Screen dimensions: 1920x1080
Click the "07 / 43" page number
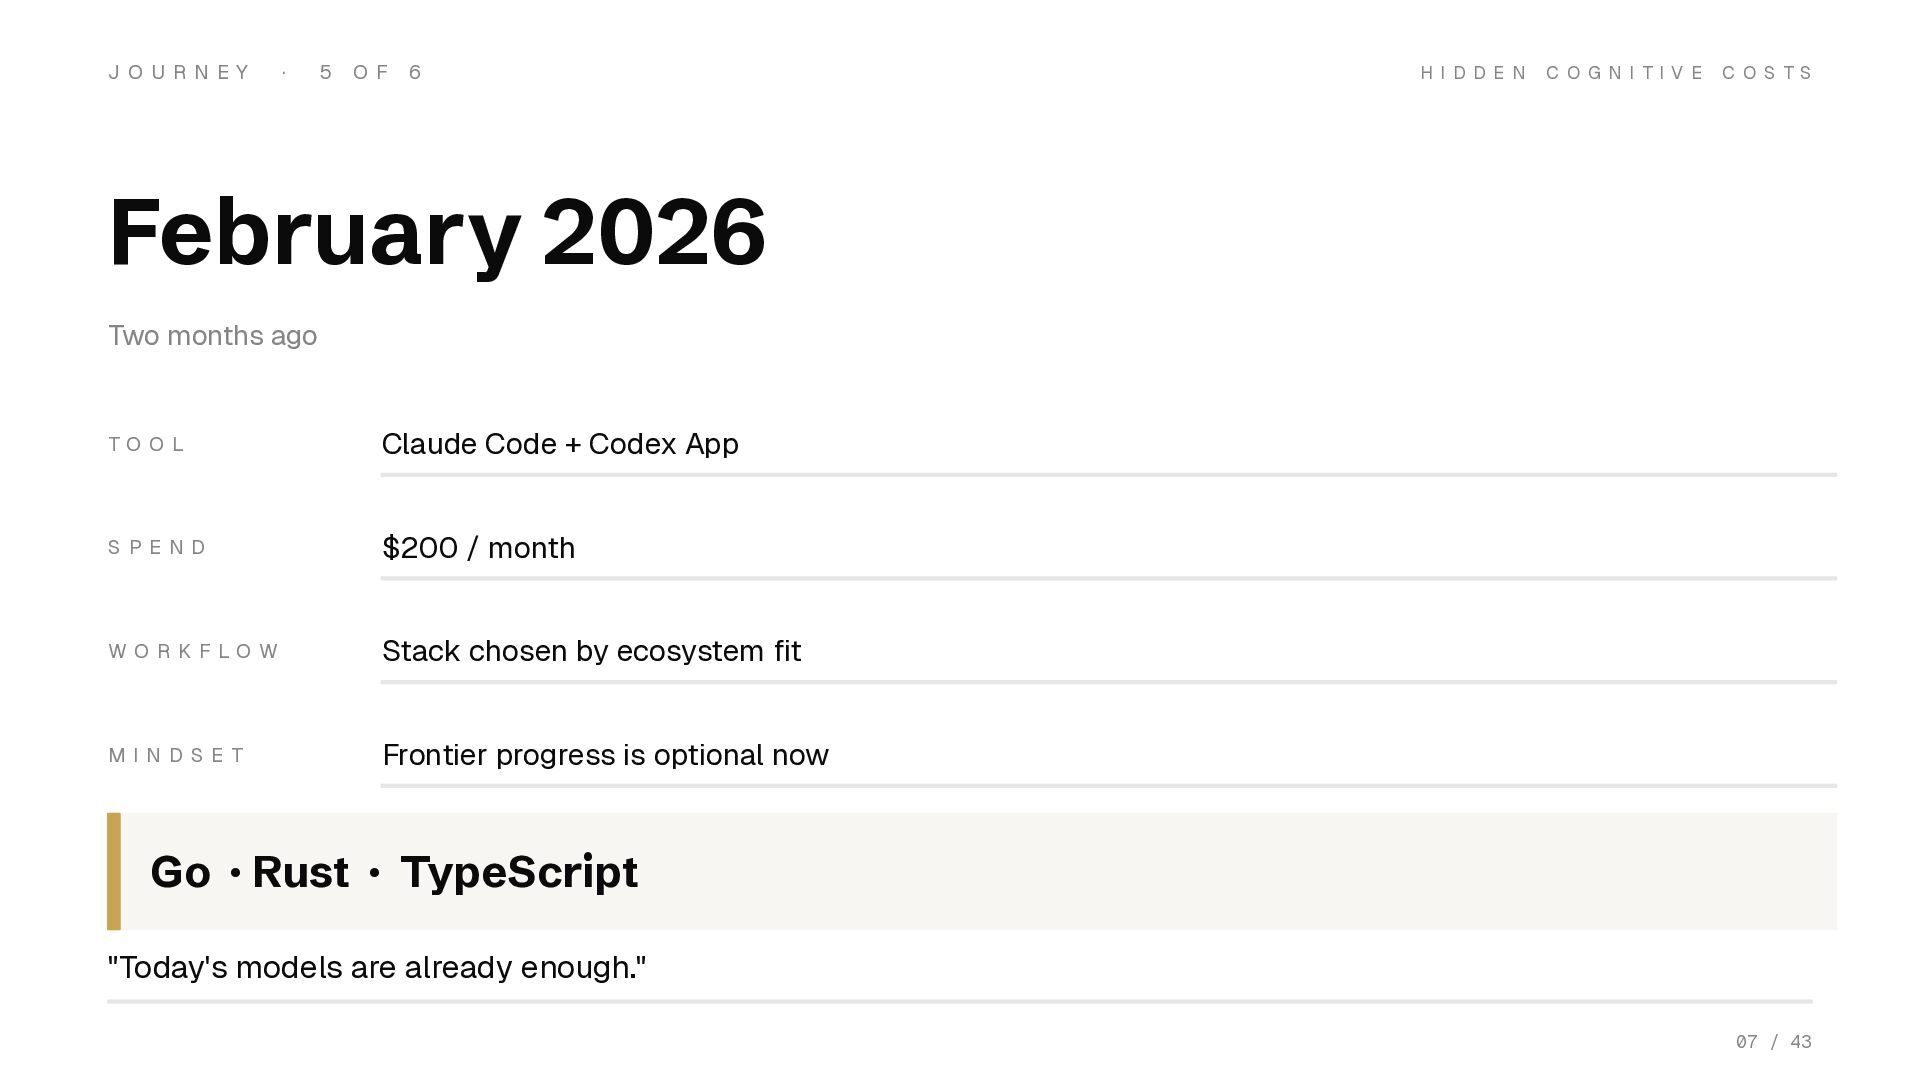point(1773,1042)
